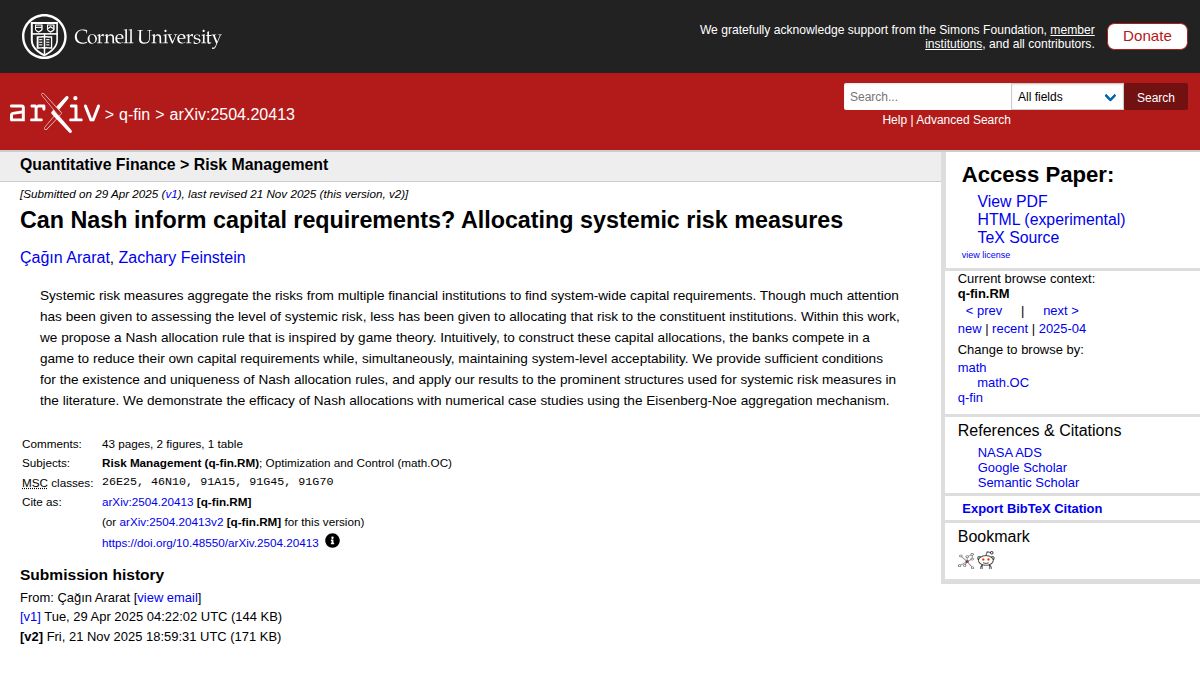1200x675 pixels.
Task: Open View PDF
Action: [1012, 201]
